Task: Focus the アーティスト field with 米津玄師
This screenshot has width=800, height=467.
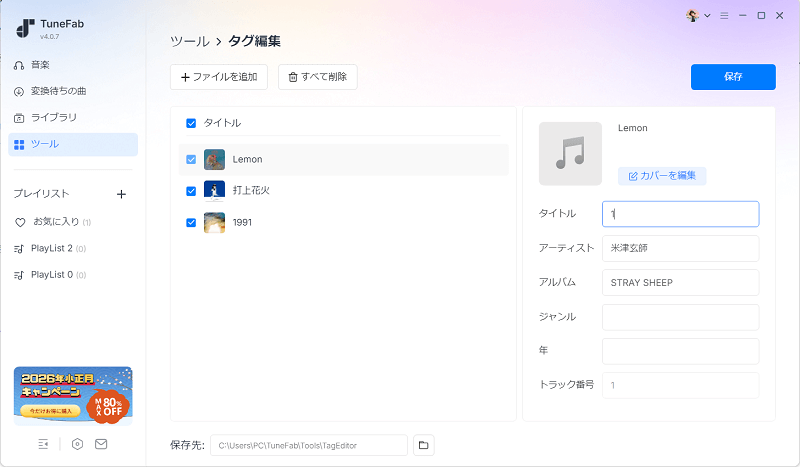Action: click(680, 249)
